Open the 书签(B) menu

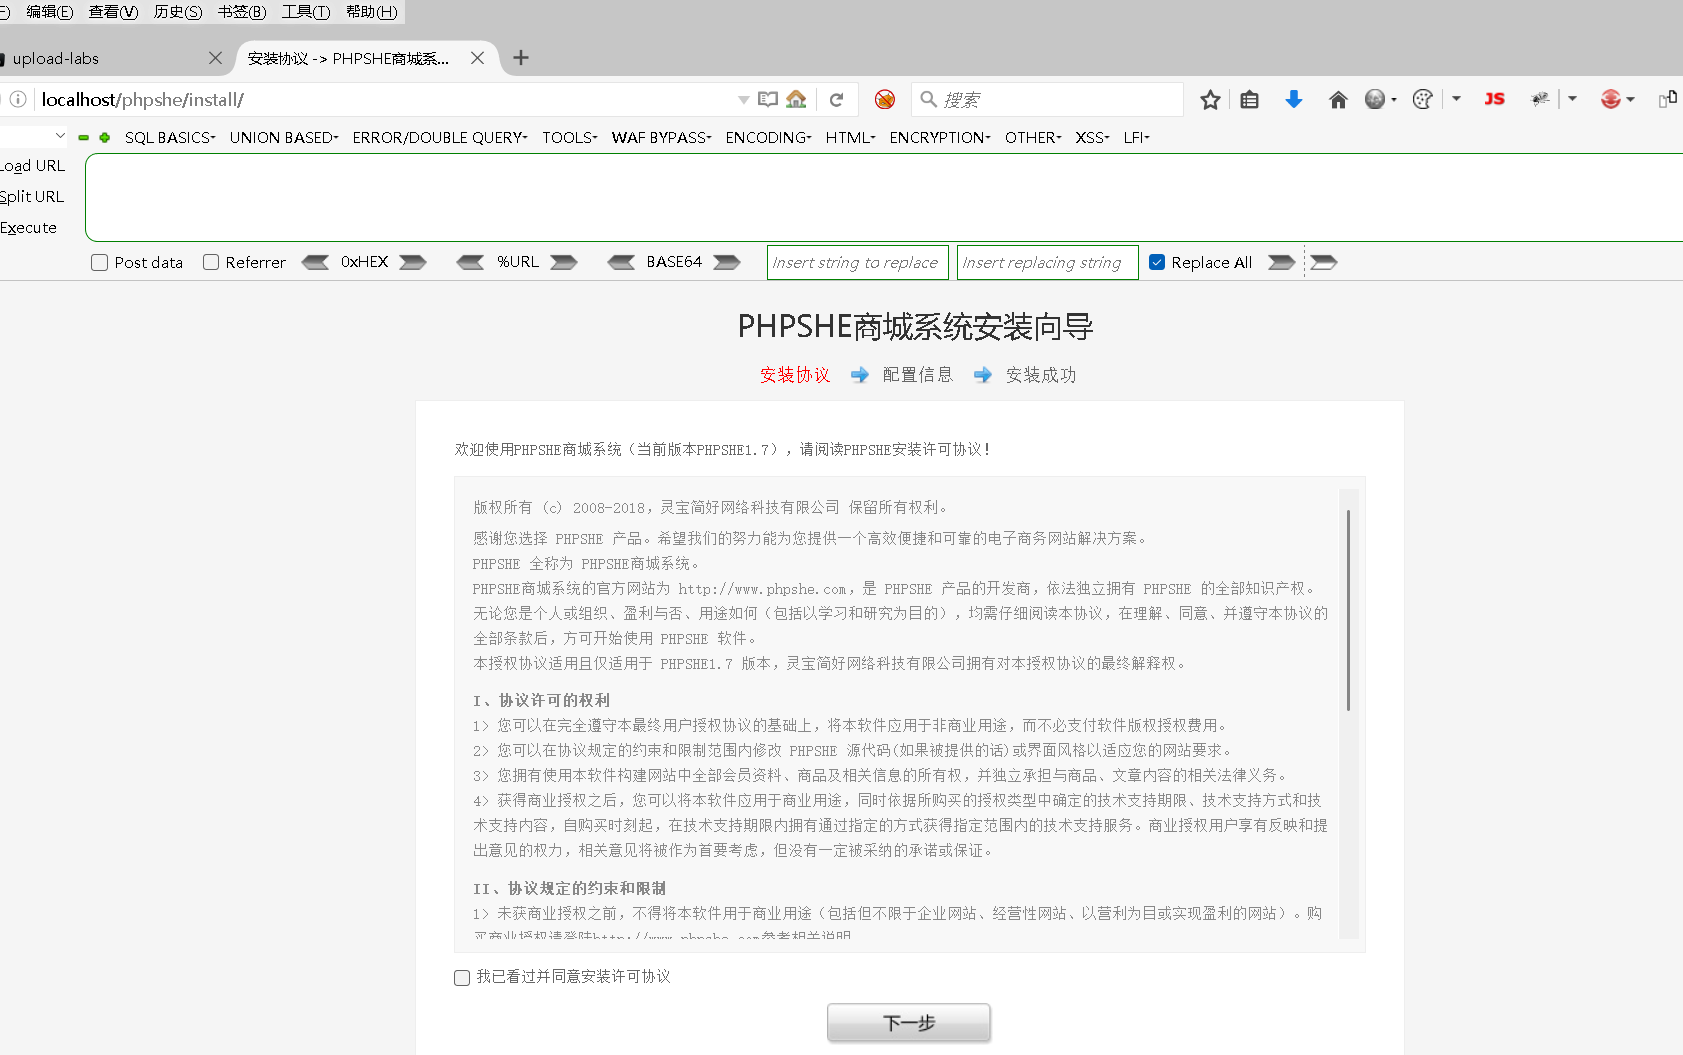(x=242, y=12)
